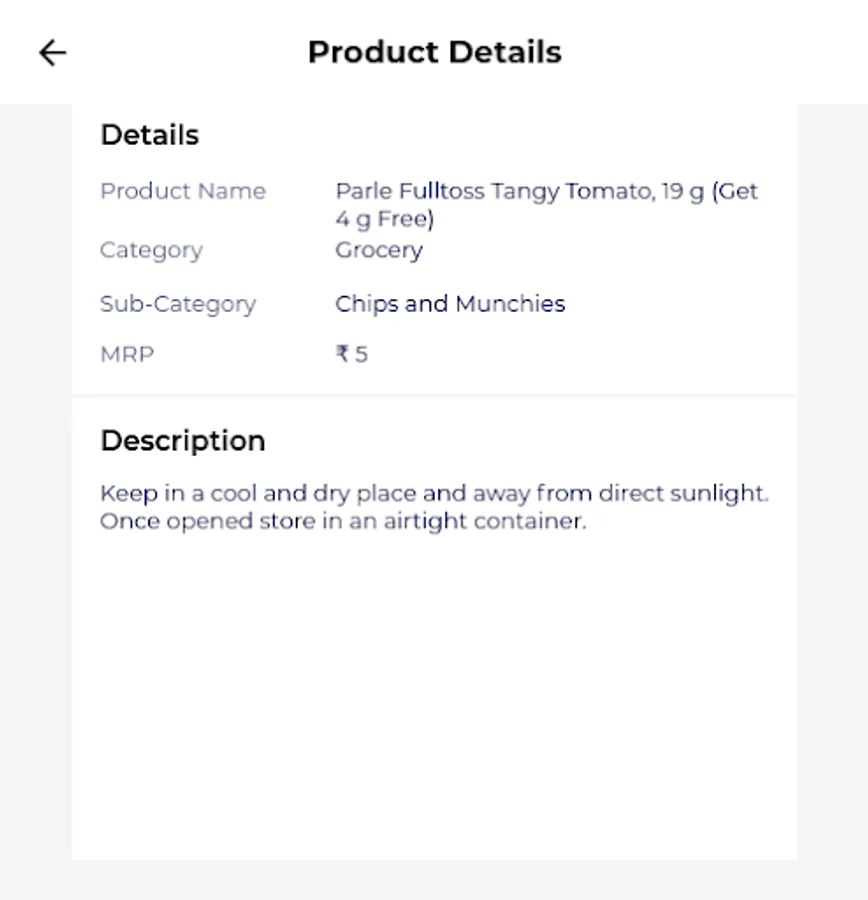Click the Category field label above Sub-Category
The width and height of the screenshot is (868, 900).
coord(151,250)
